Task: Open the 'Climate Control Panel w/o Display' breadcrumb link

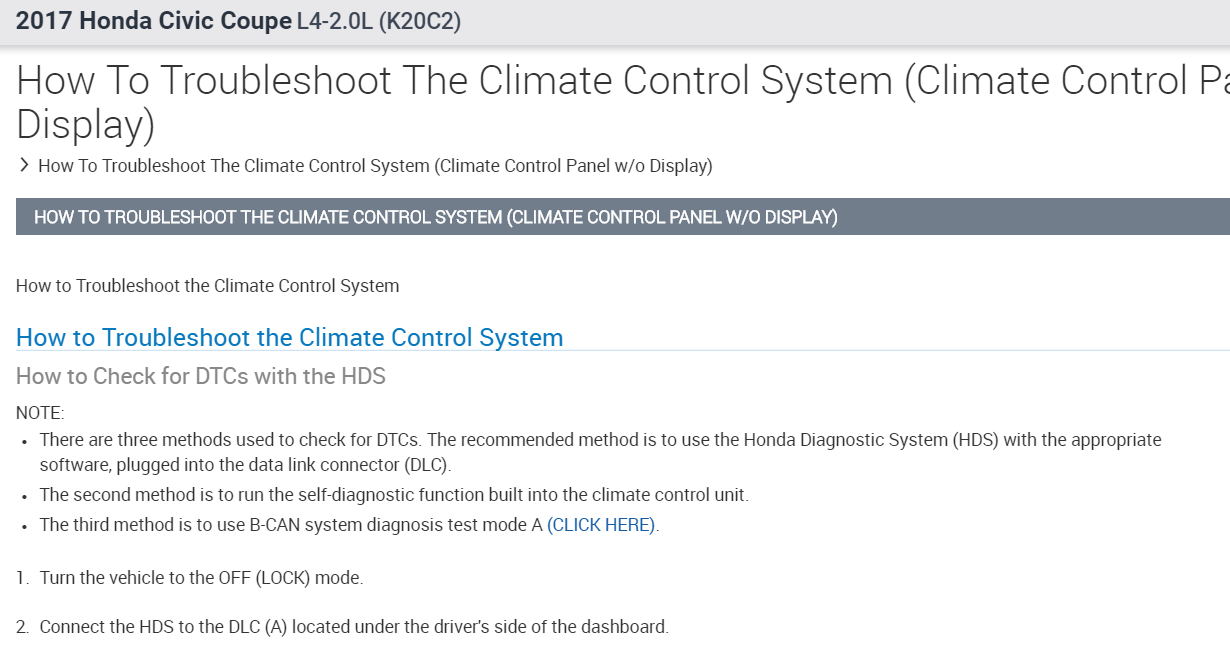Action: pyautogui.click(x=375, y=166)
